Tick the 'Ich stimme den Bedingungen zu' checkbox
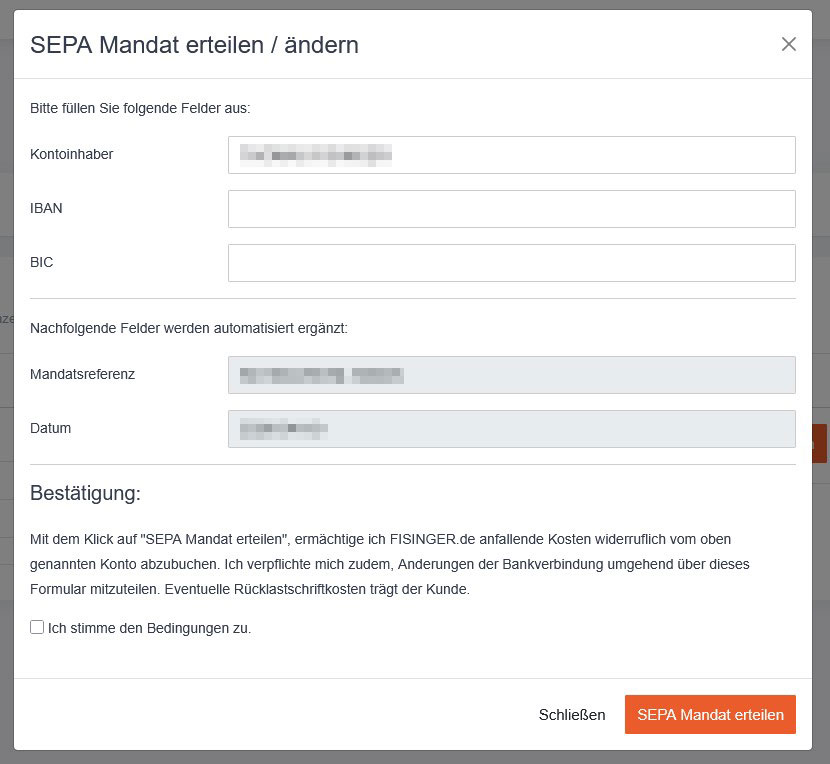This screenshot has width=830, height=764. click(37, 627)
